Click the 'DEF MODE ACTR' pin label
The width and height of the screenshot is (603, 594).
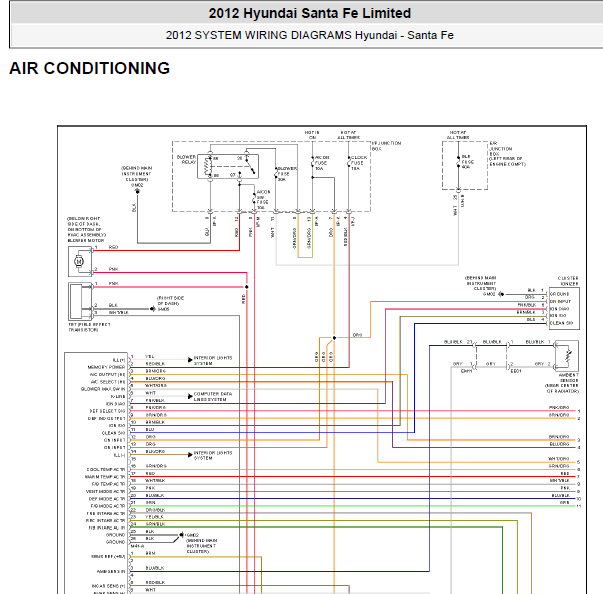click(x=107, y=499)
